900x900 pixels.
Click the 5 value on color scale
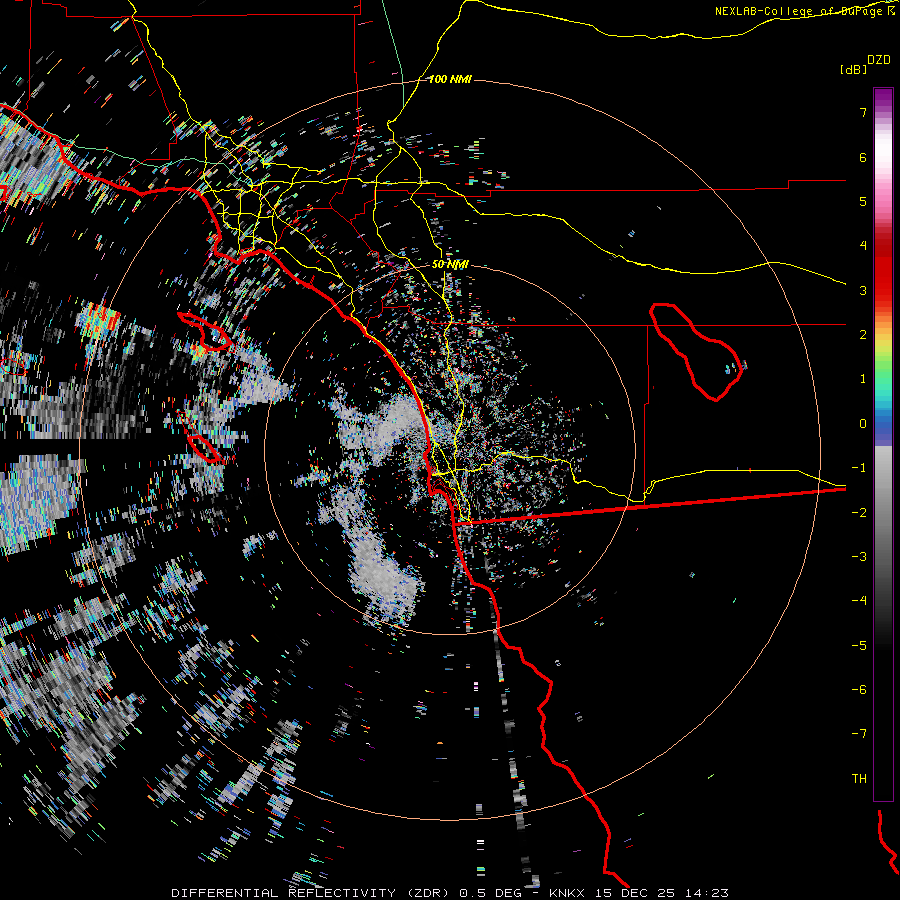863,201
